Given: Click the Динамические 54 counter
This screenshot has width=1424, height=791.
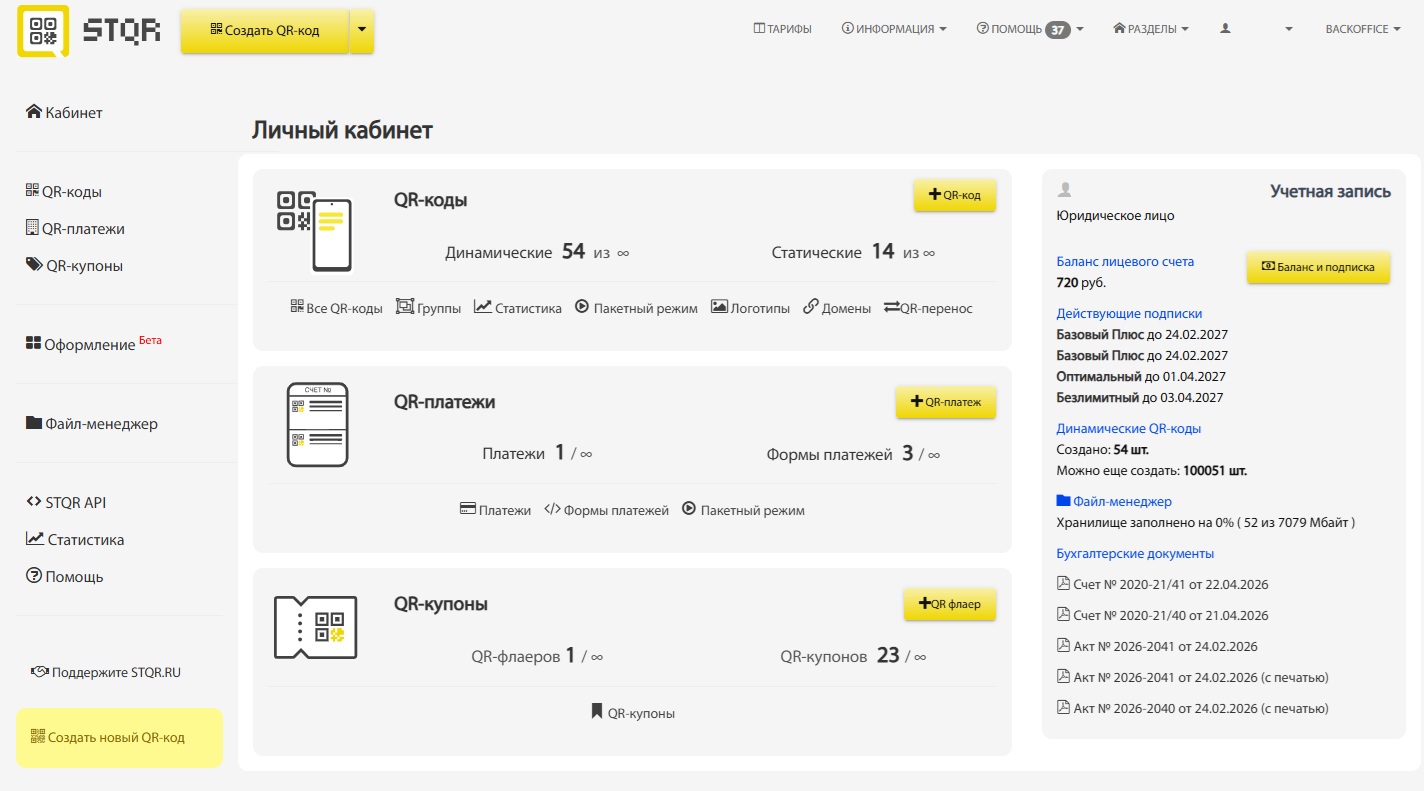Looking at the screenshot, I should click(x=537, y=252).
